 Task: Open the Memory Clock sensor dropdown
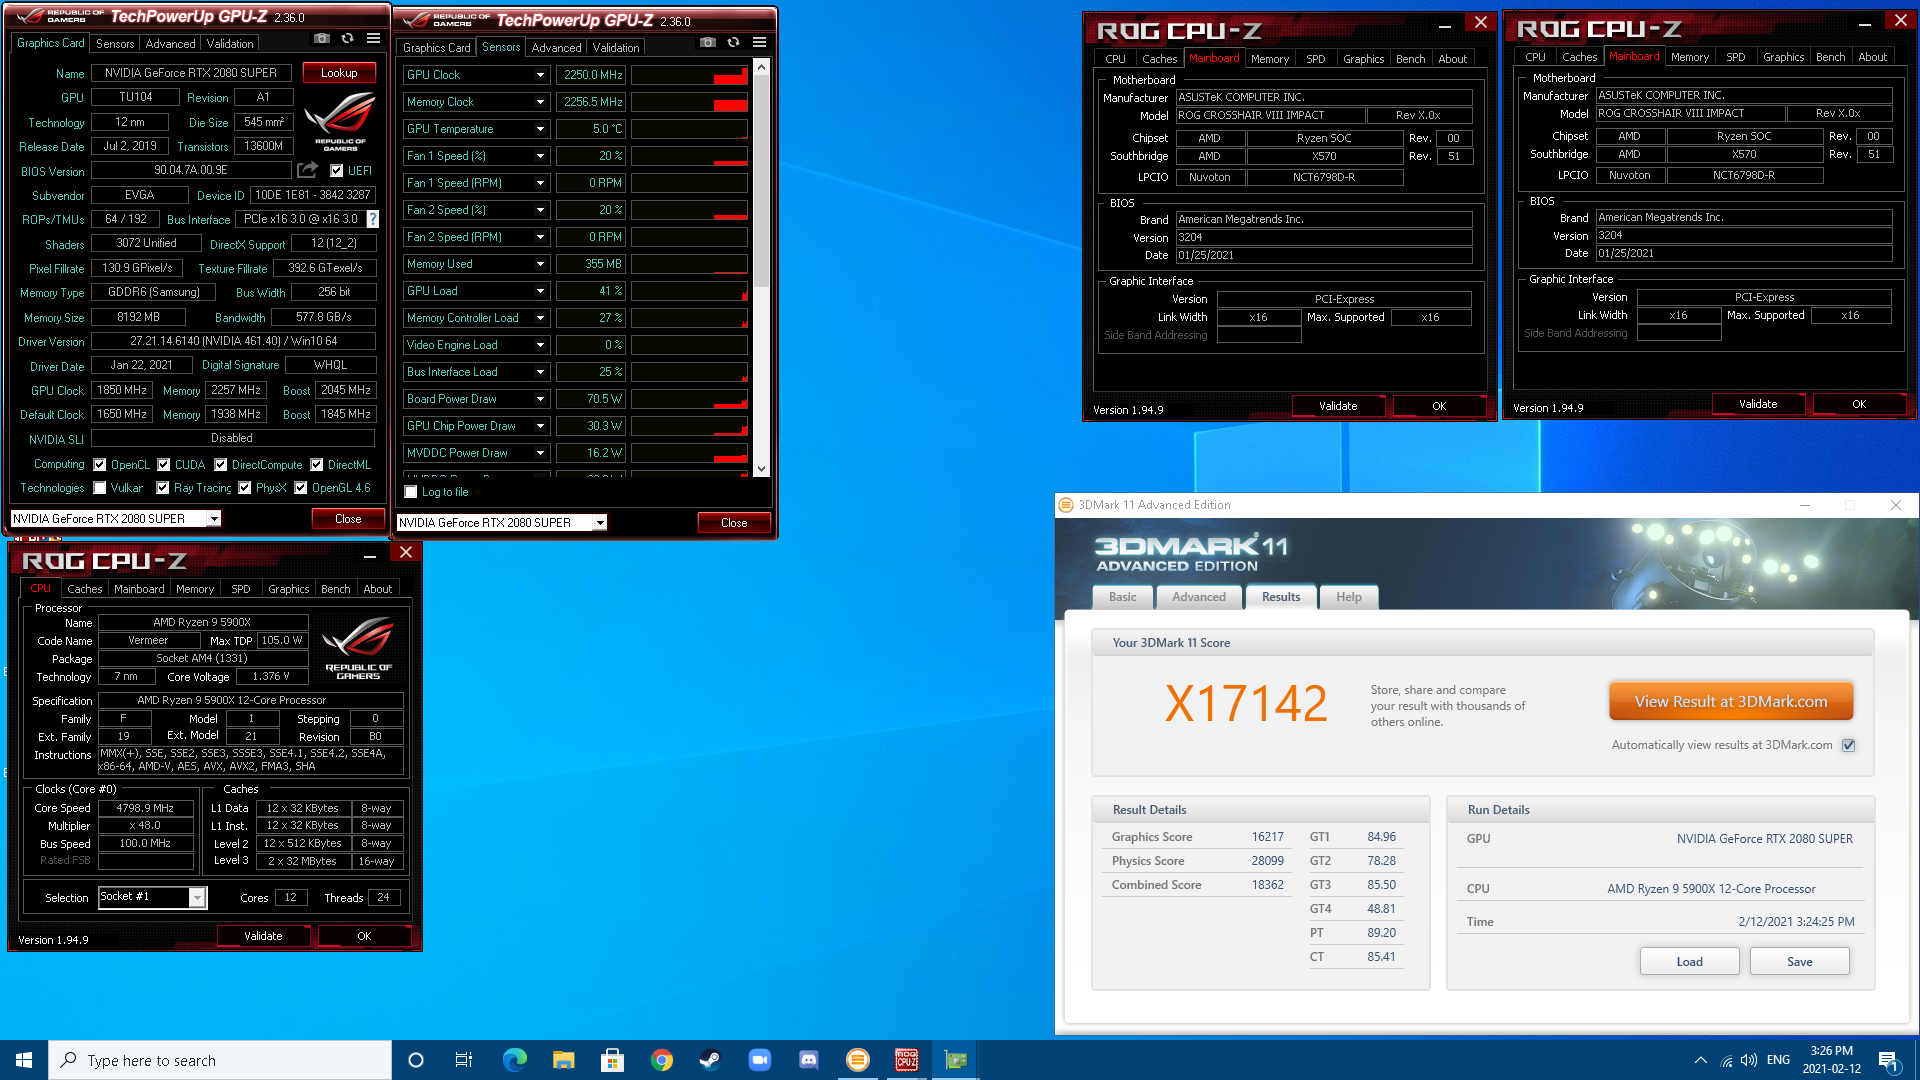540,102
